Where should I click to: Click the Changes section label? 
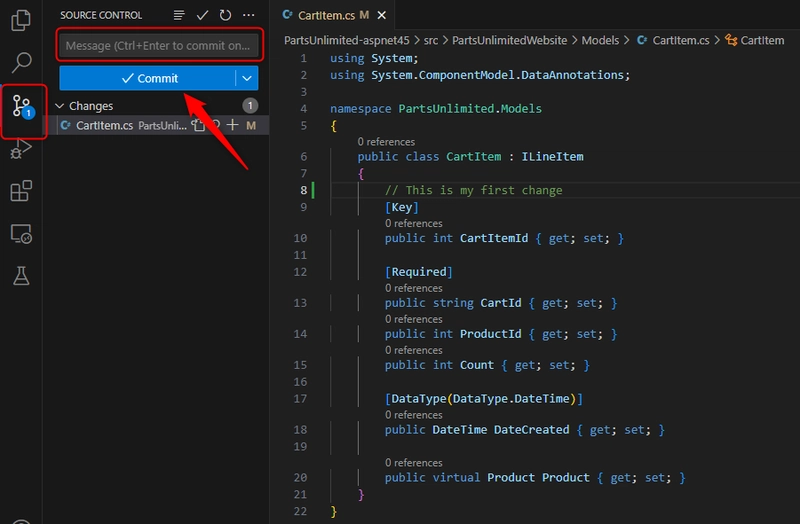91,106
